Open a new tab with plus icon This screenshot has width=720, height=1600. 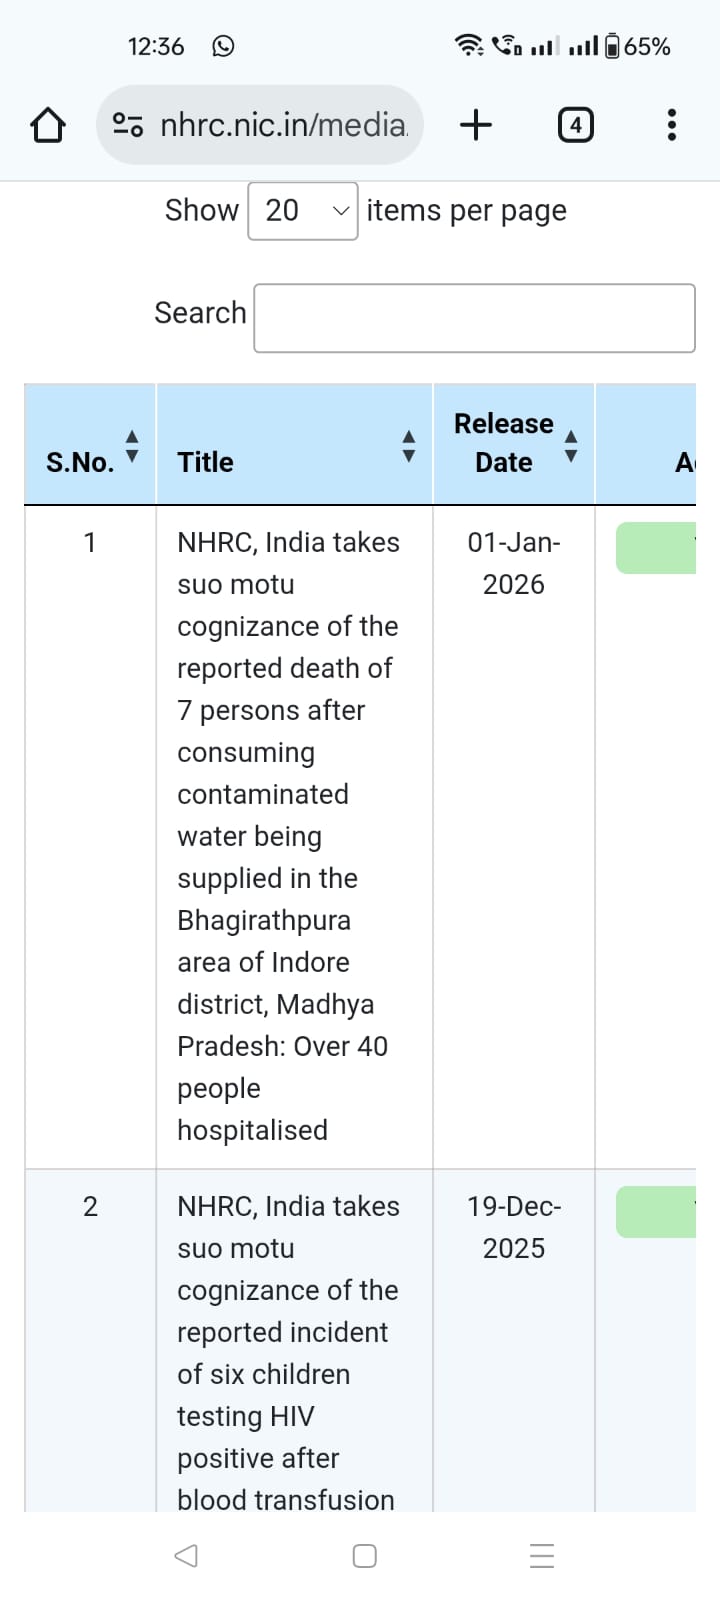[476, 125]
